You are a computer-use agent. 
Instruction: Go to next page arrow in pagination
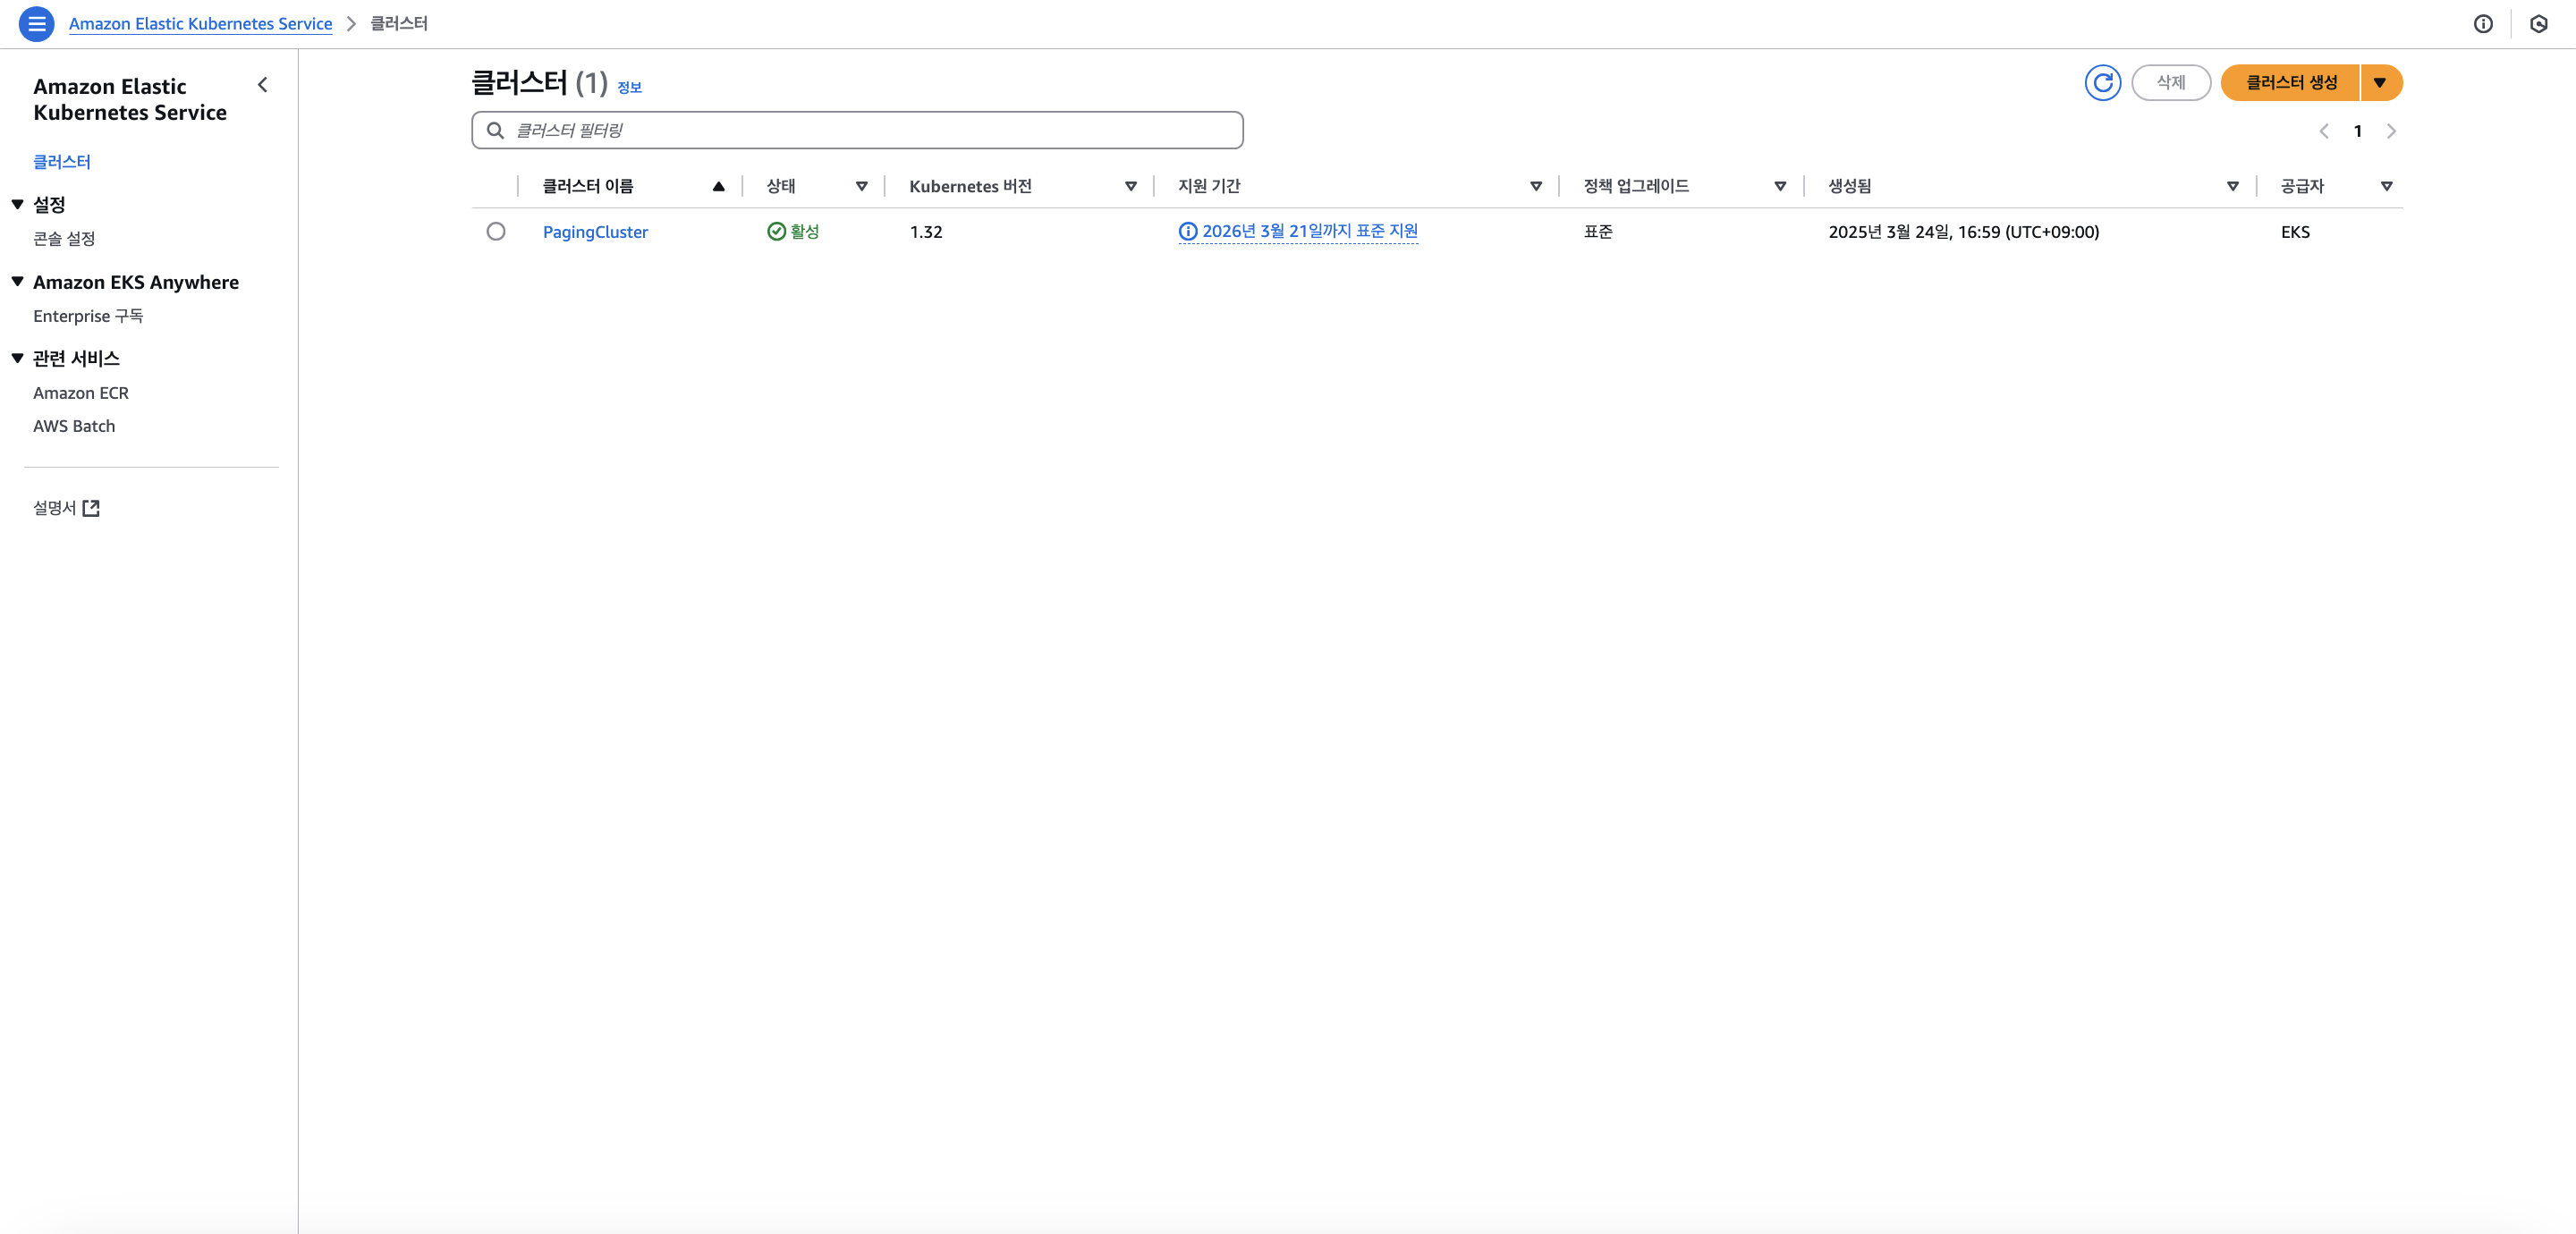(2391, 131)
